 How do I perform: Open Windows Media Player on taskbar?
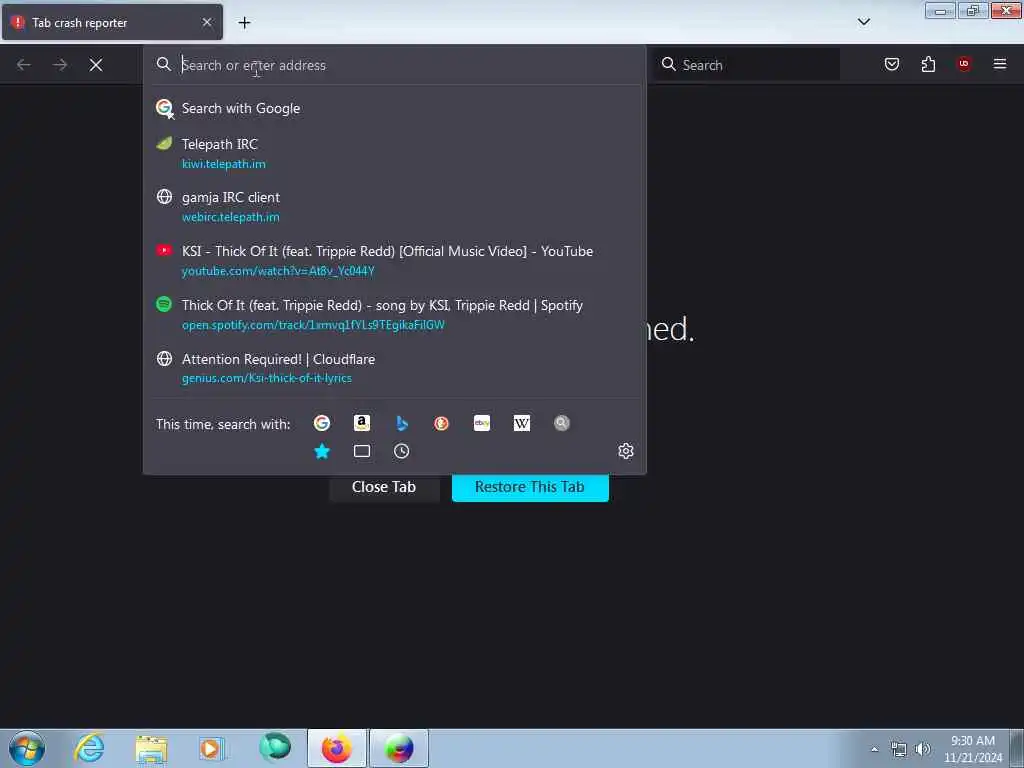coord(211,748)
